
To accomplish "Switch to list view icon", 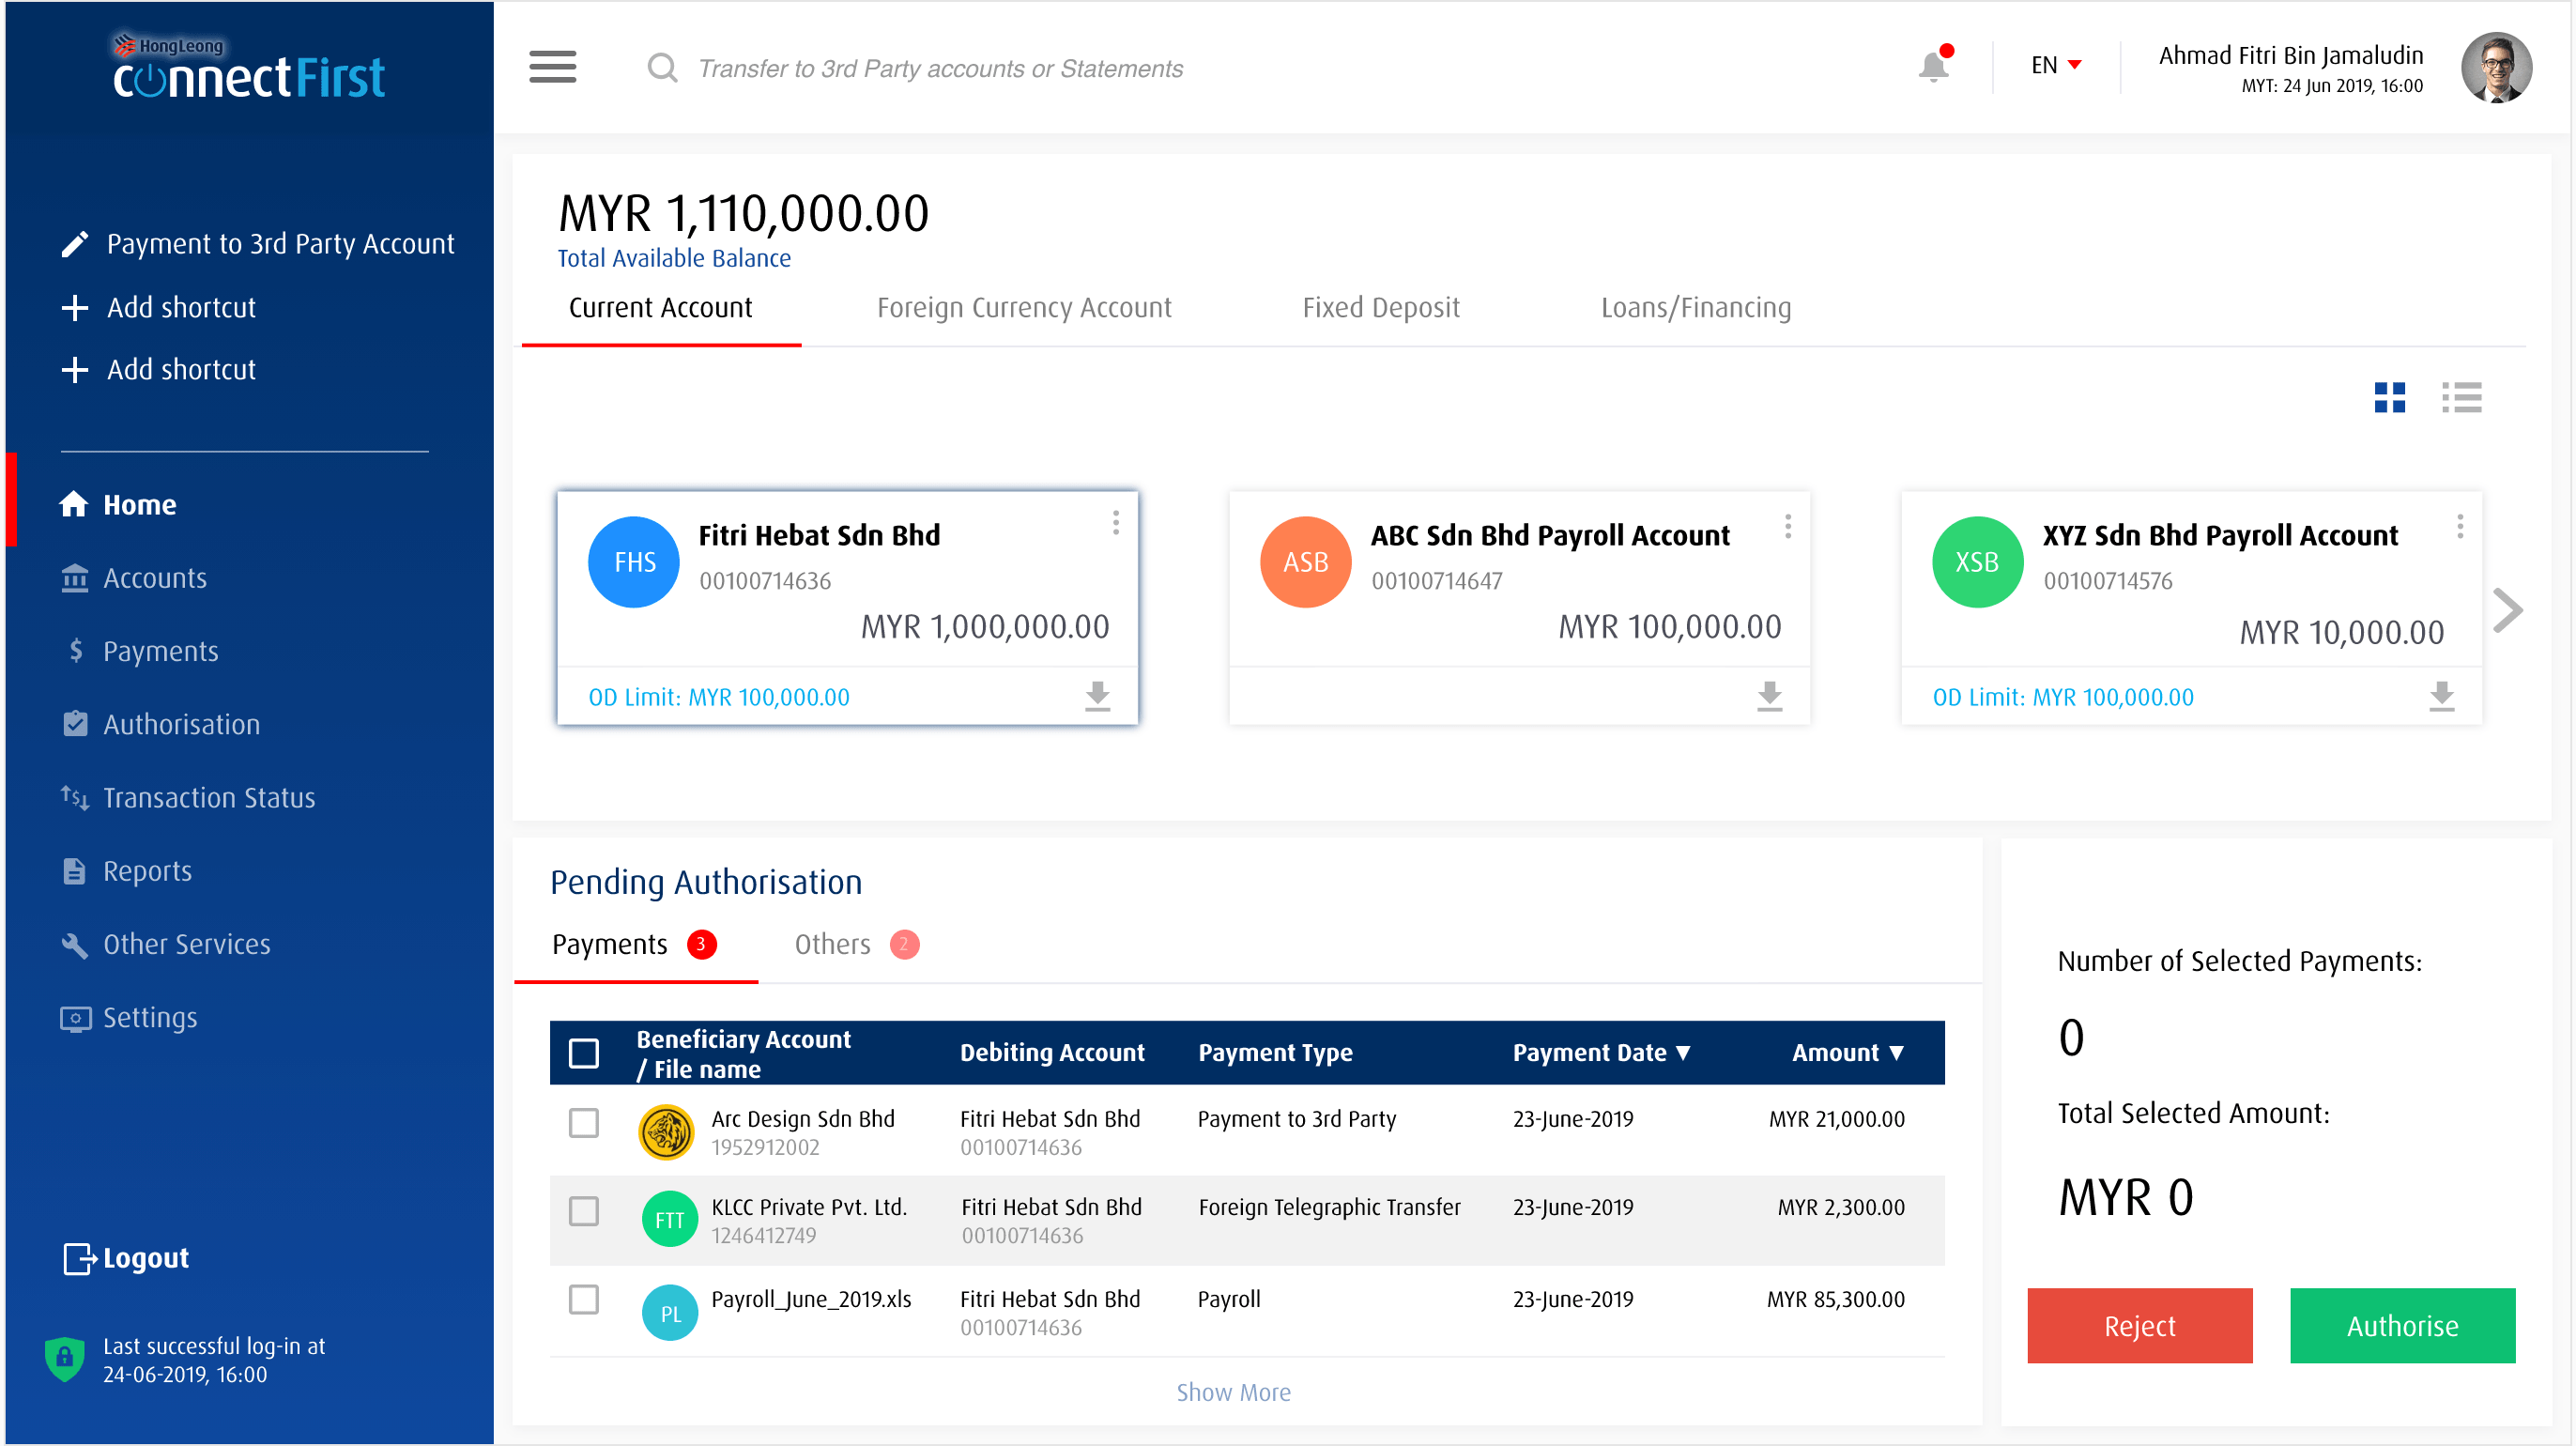I will pyautogui.click(x=2461, y=397).
